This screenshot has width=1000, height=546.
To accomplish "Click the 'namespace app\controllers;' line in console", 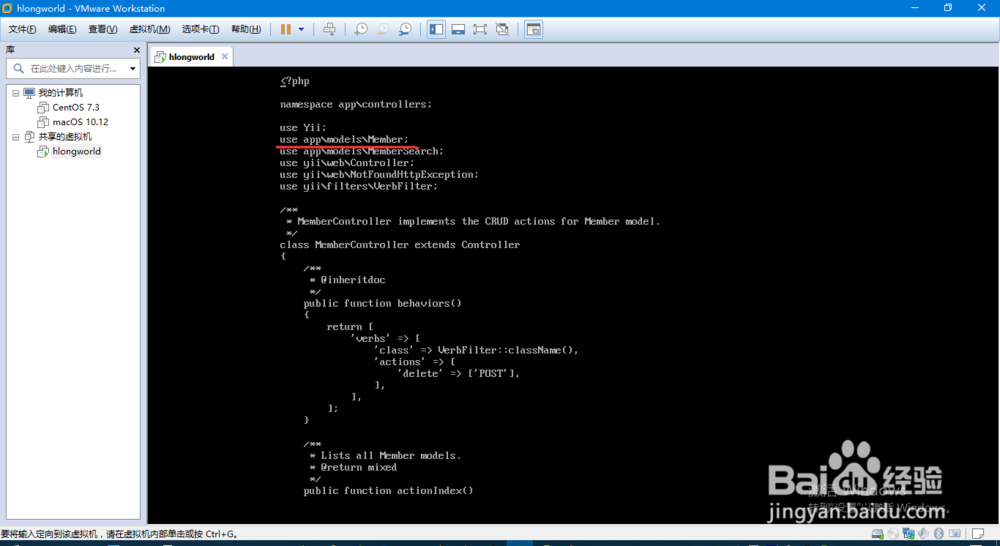I will point(355,105).
